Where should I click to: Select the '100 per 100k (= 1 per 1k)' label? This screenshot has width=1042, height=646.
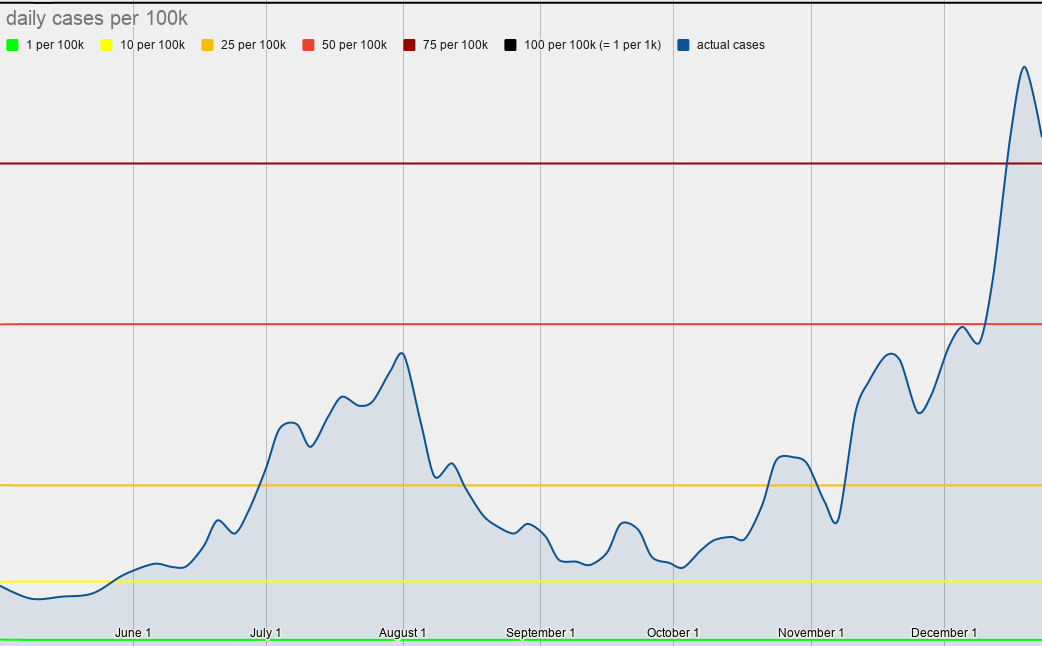[x=592, y=45]
